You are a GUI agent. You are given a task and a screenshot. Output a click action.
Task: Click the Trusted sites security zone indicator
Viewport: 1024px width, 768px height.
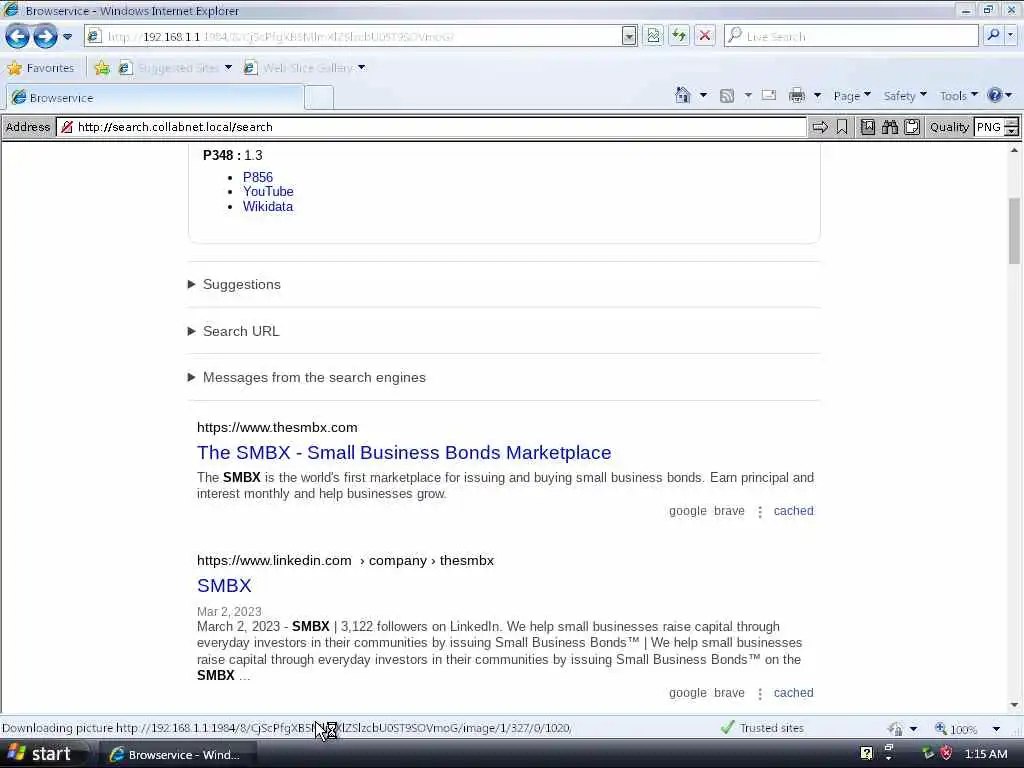click(x=762, y=728)
